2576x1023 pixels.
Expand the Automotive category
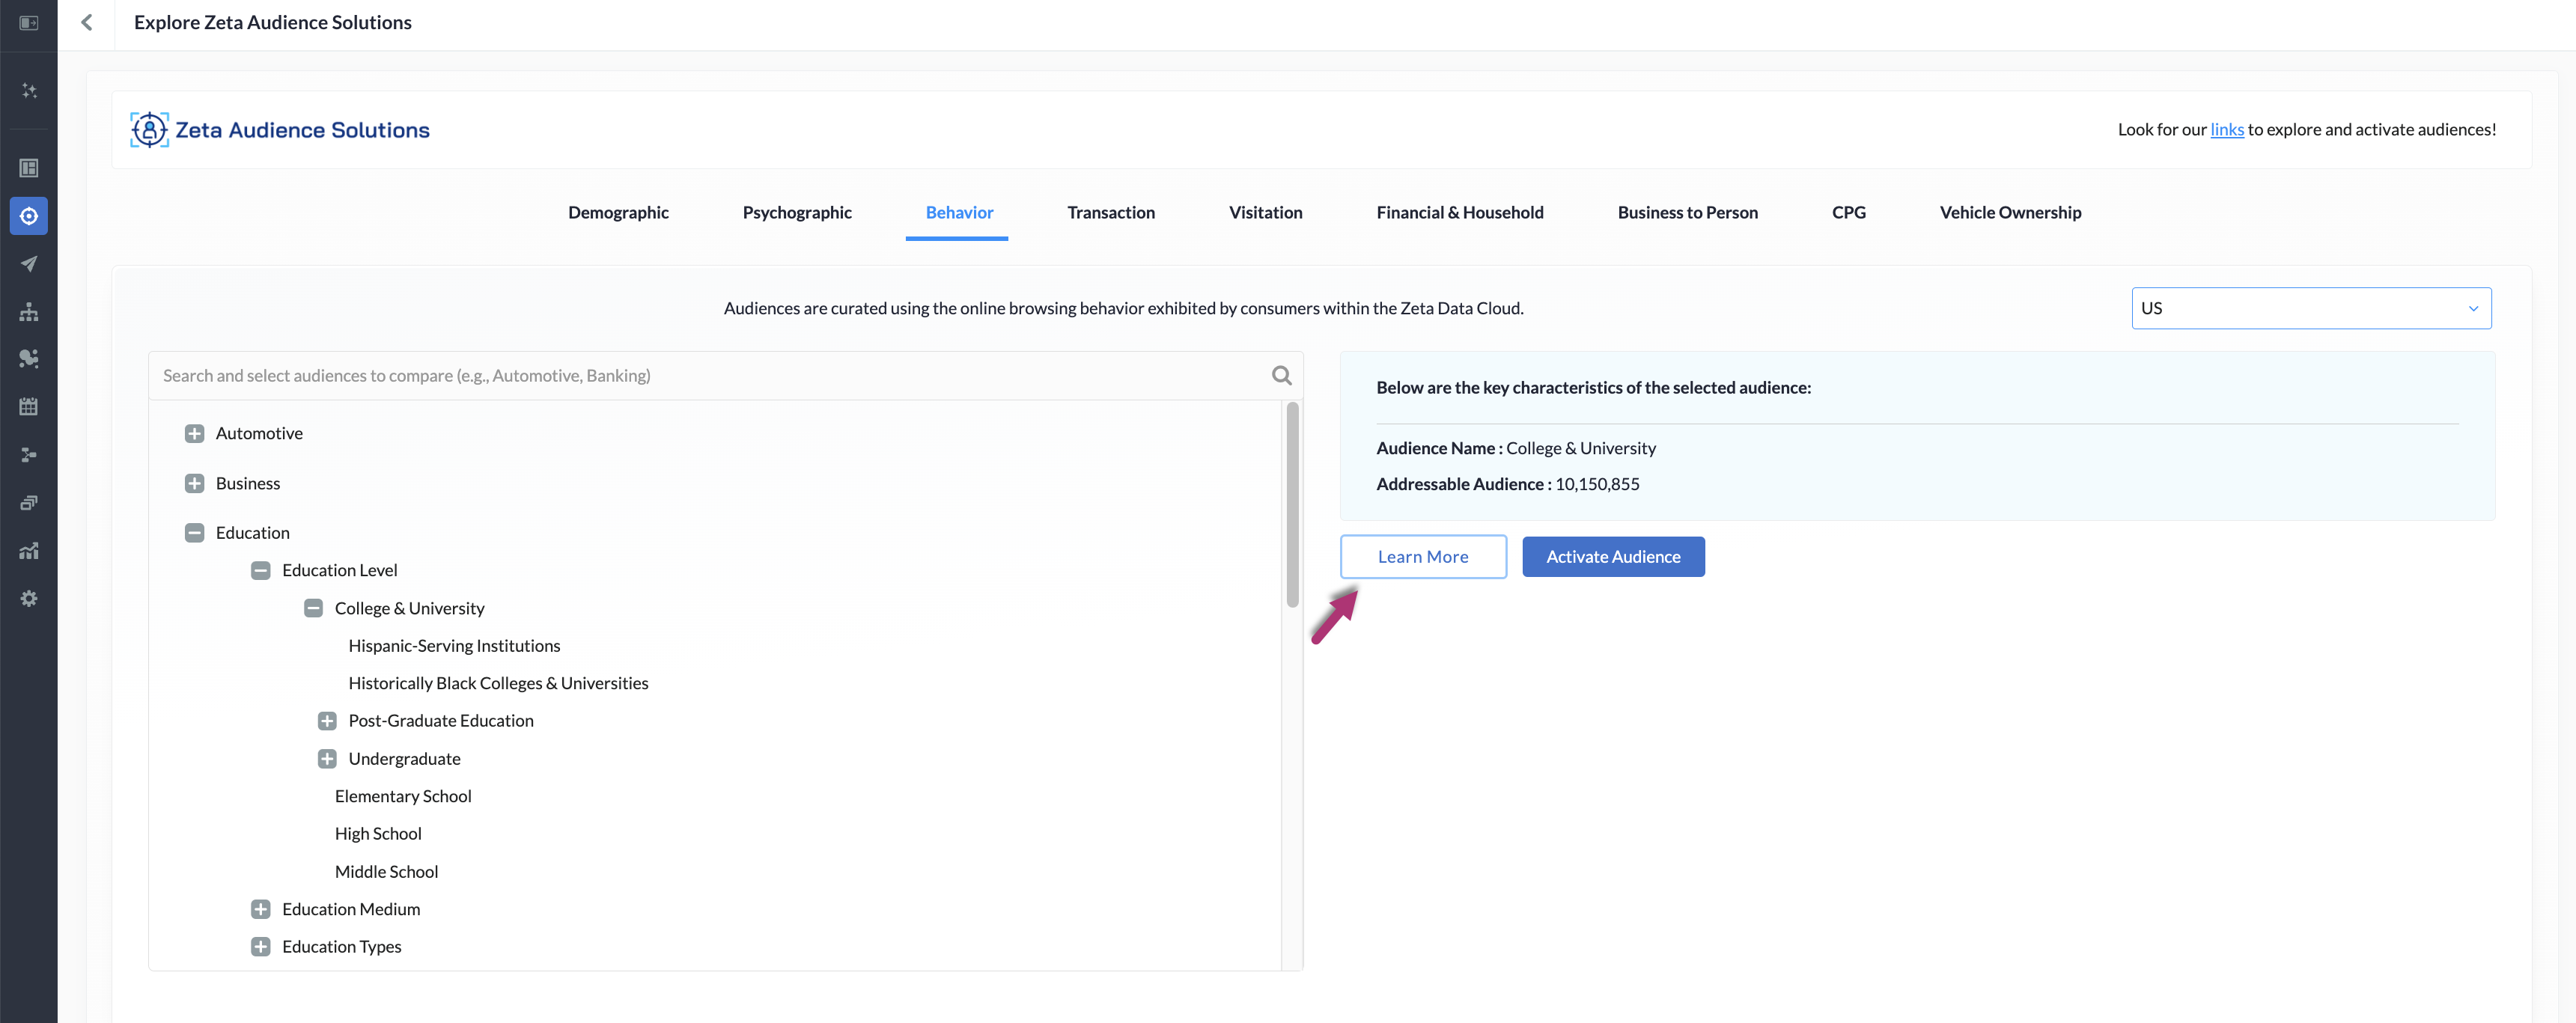click(194, 433)
